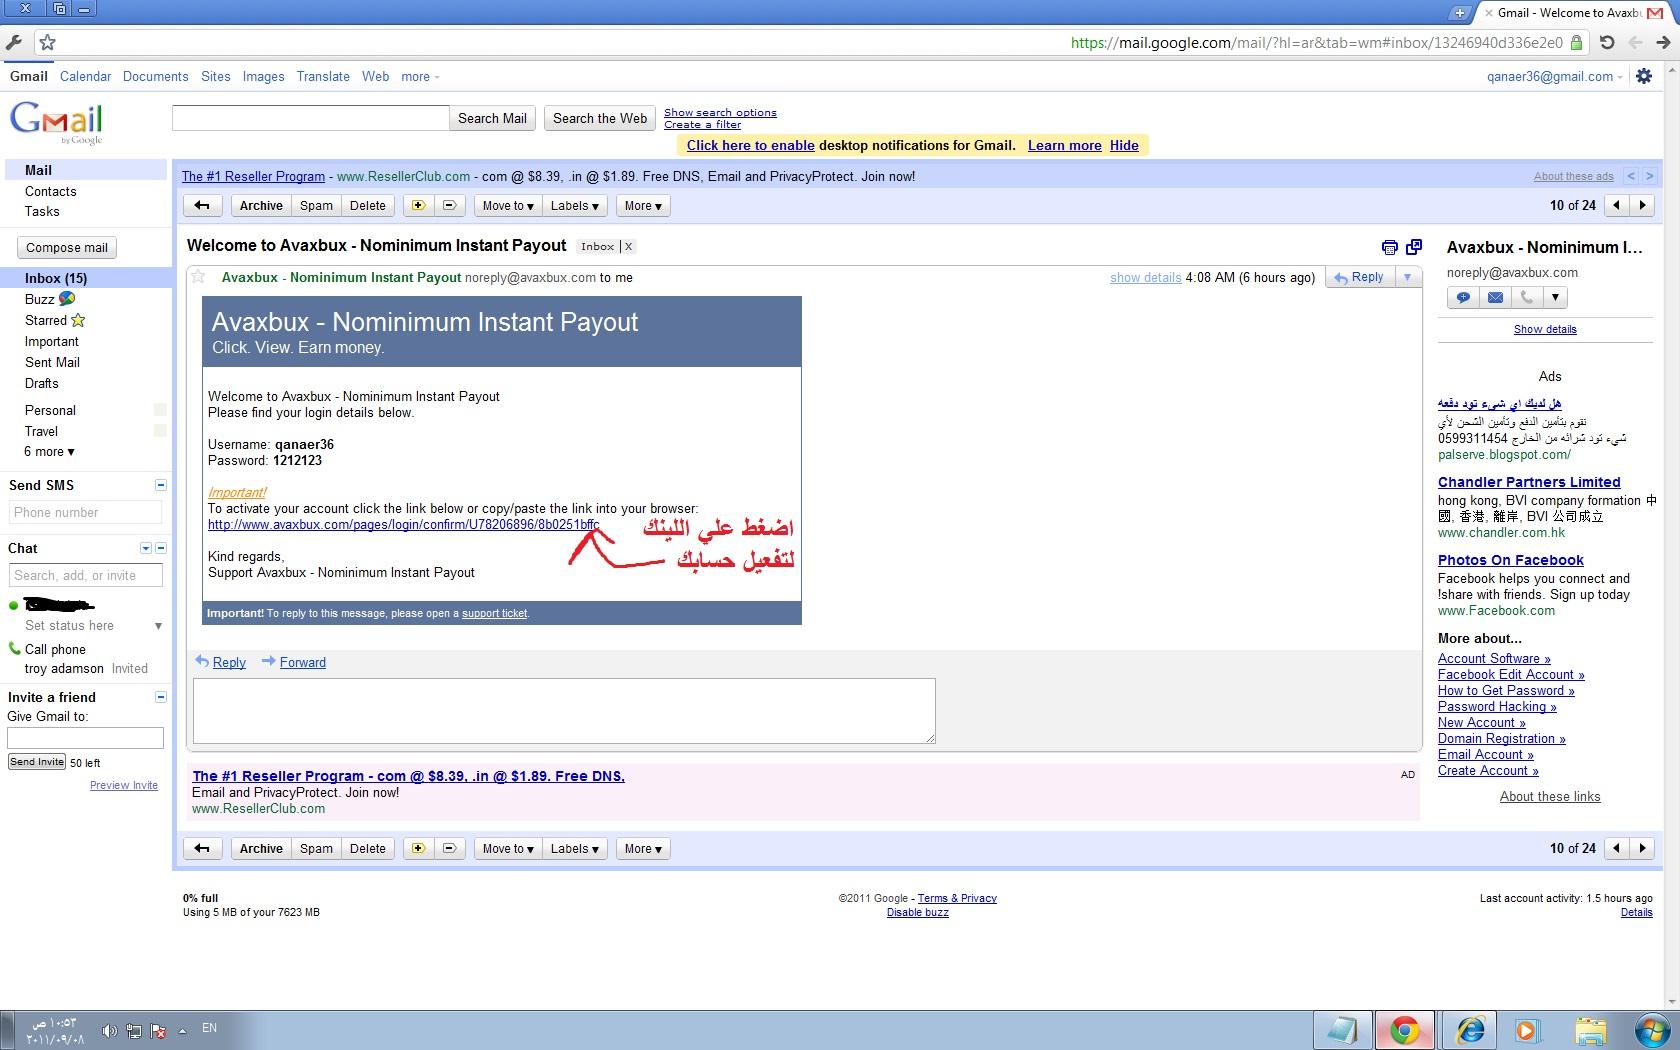The width and height of the screenshot is (1680, 1050).
Task: Email the contact using the envelope icon
Action: click(x=1495, y=297)
